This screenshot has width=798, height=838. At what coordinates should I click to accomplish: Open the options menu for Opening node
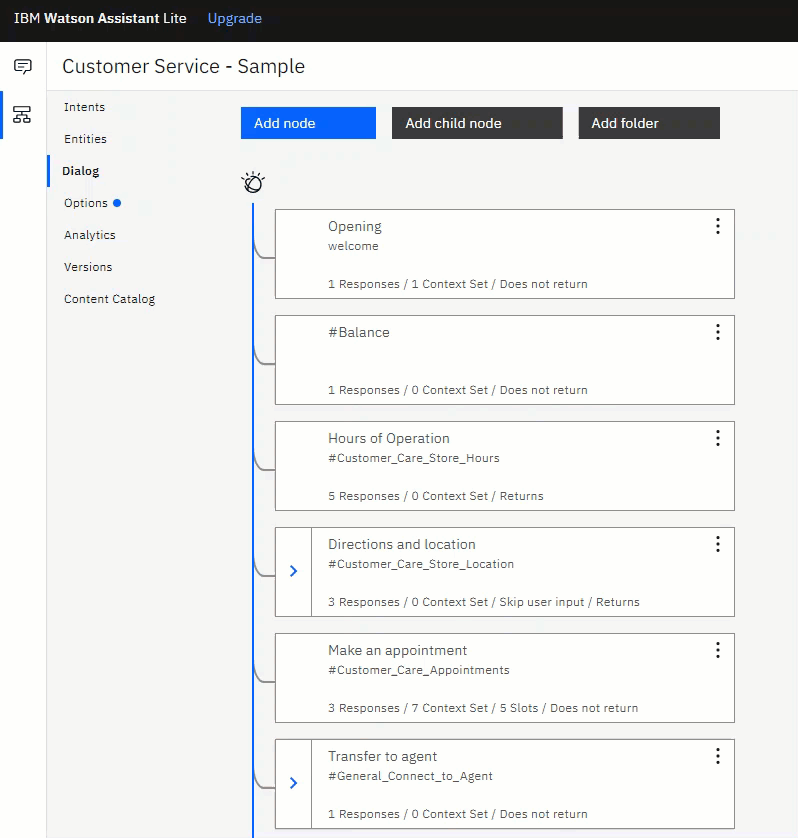click(x=718, y=226)
